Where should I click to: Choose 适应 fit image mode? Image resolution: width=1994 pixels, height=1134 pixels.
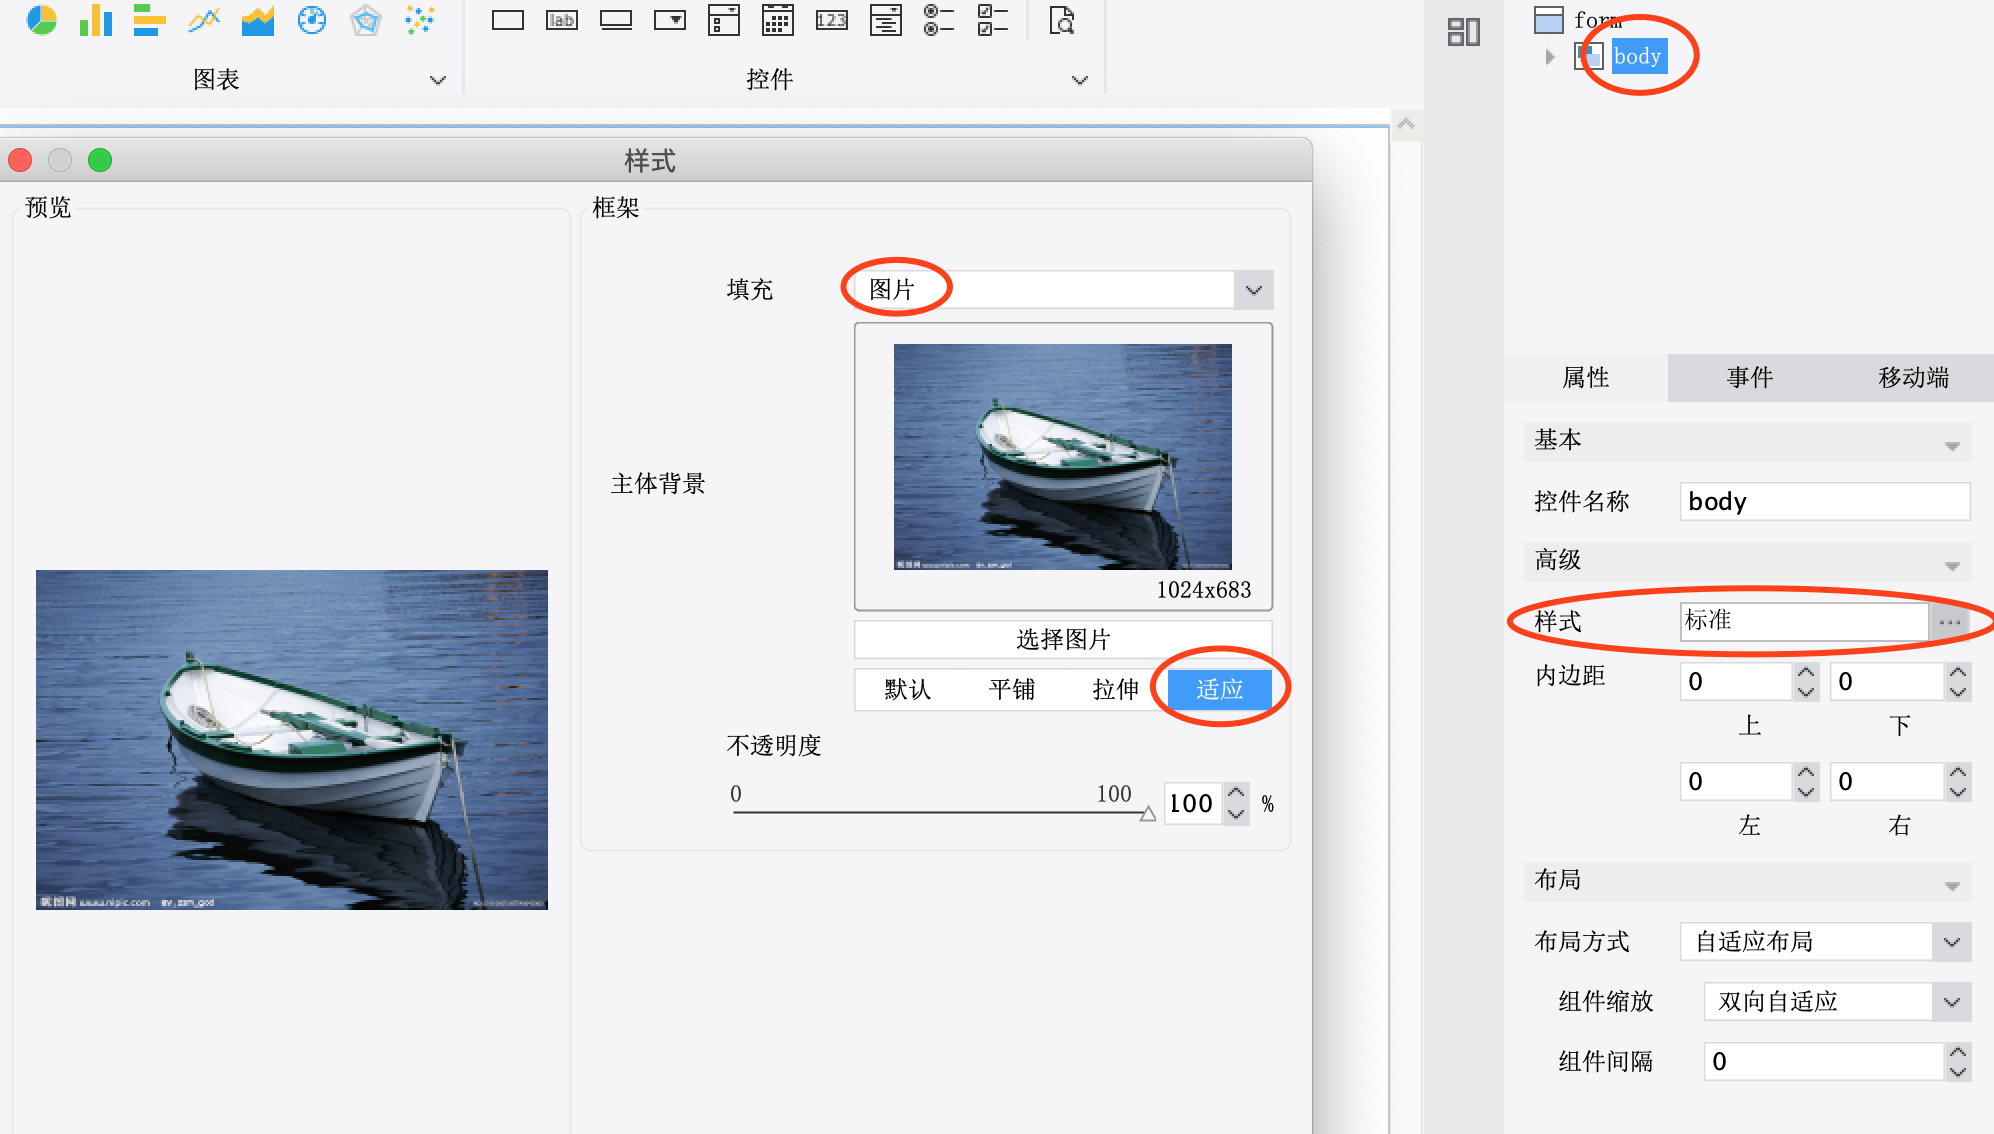(x=1219, y=689)
